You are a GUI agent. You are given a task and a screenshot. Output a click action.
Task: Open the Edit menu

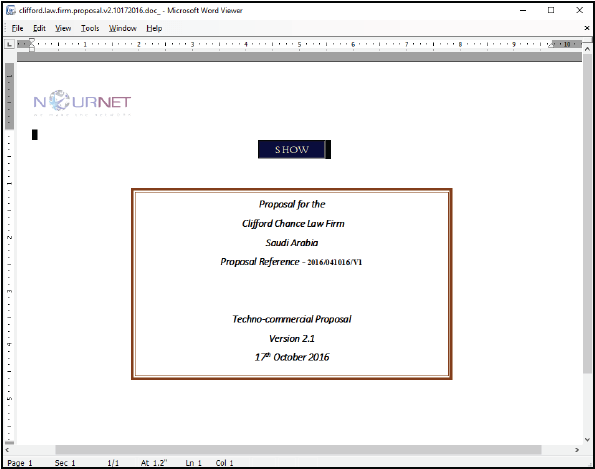(39, 28)
